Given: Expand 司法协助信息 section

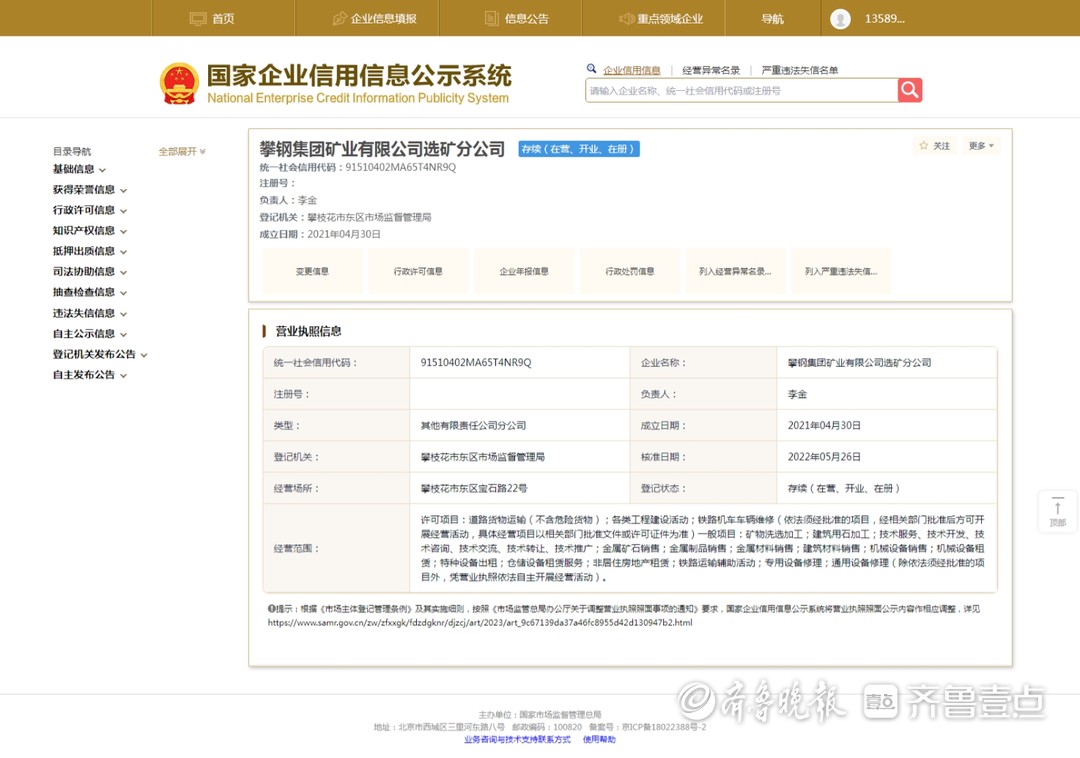Looking at the screenshot, I should (90, 272).
